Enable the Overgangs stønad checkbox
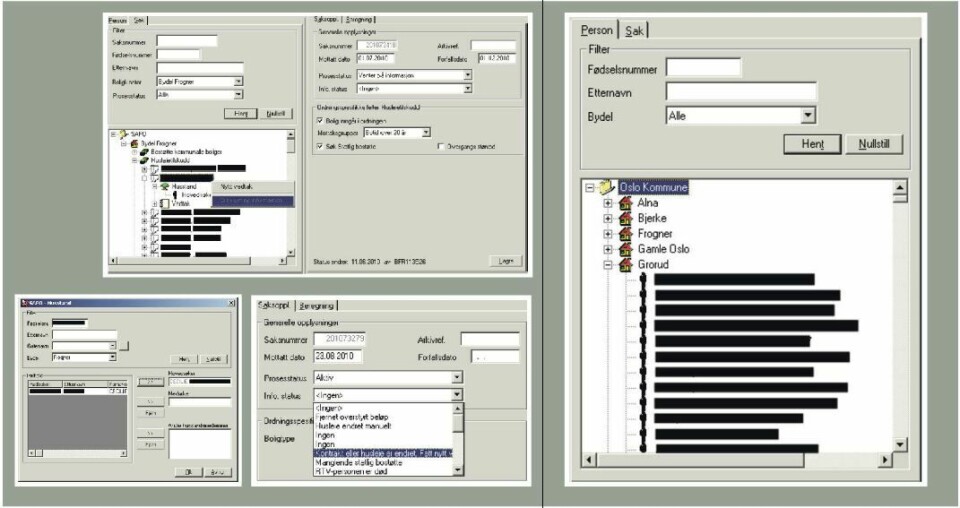Viewport: 960px width, 508px height. (x=441, y=147)
